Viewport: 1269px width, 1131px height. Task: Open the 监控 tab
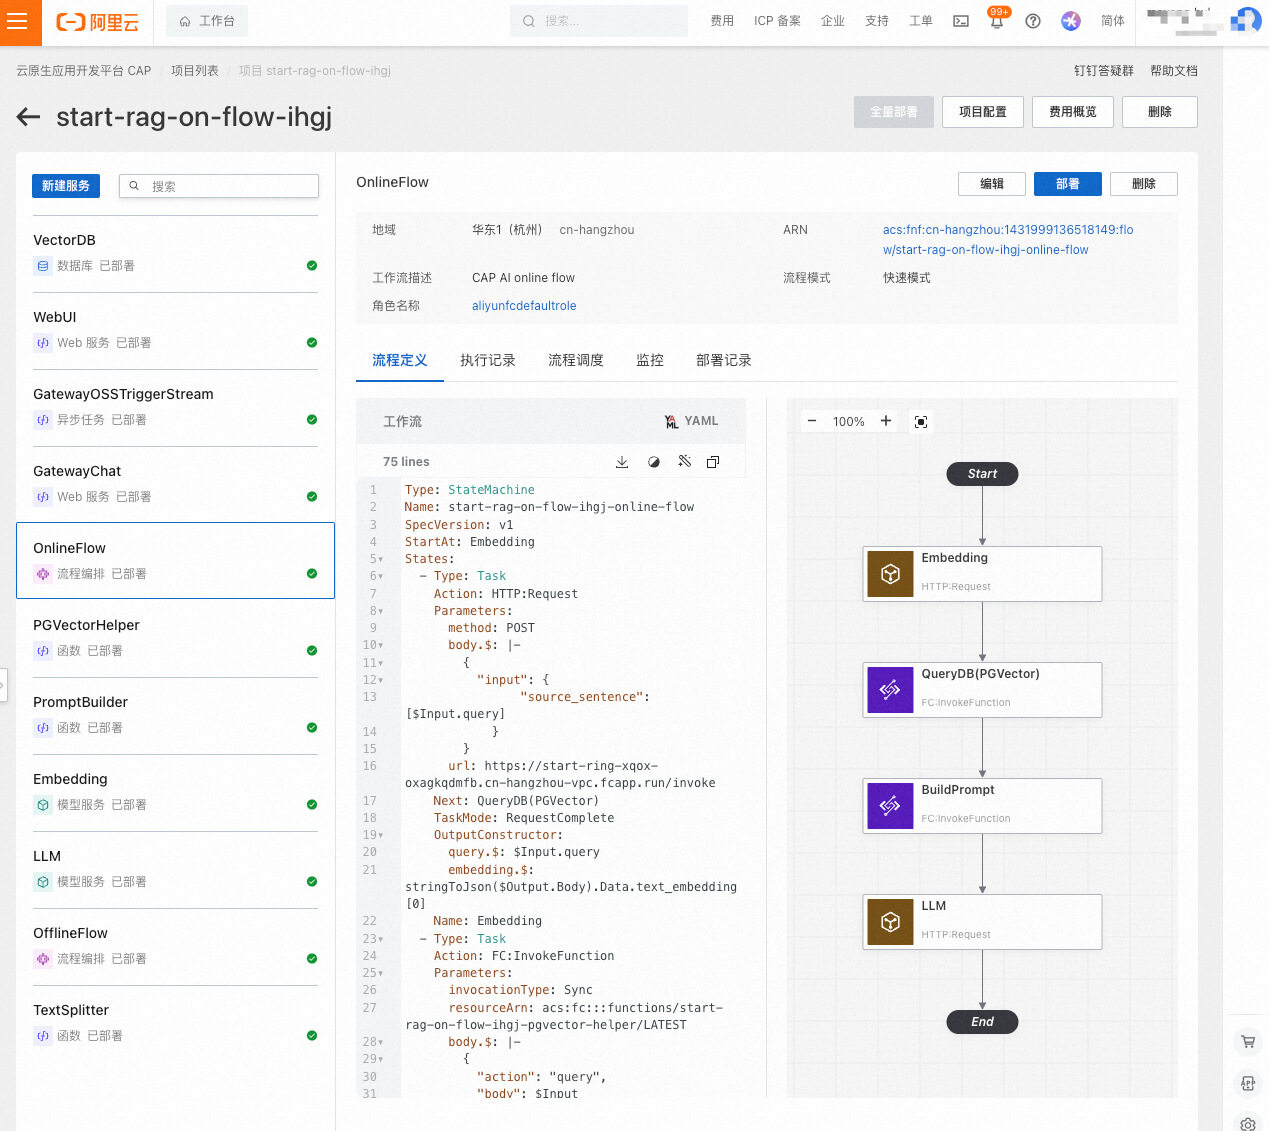point(650,360)
